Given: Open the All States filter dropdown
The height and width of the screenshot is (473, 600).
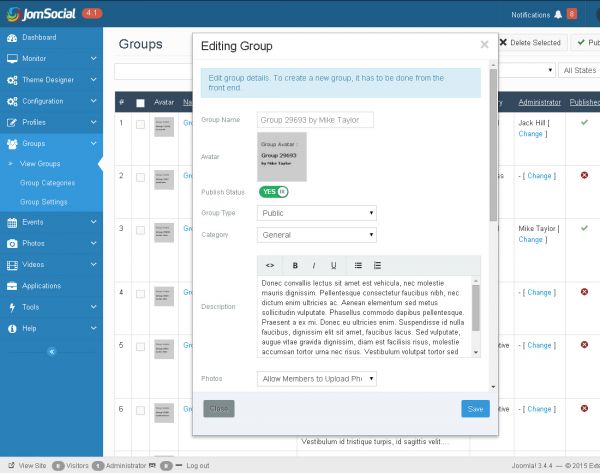Looking at the screenshot, I should coord(579,70).
